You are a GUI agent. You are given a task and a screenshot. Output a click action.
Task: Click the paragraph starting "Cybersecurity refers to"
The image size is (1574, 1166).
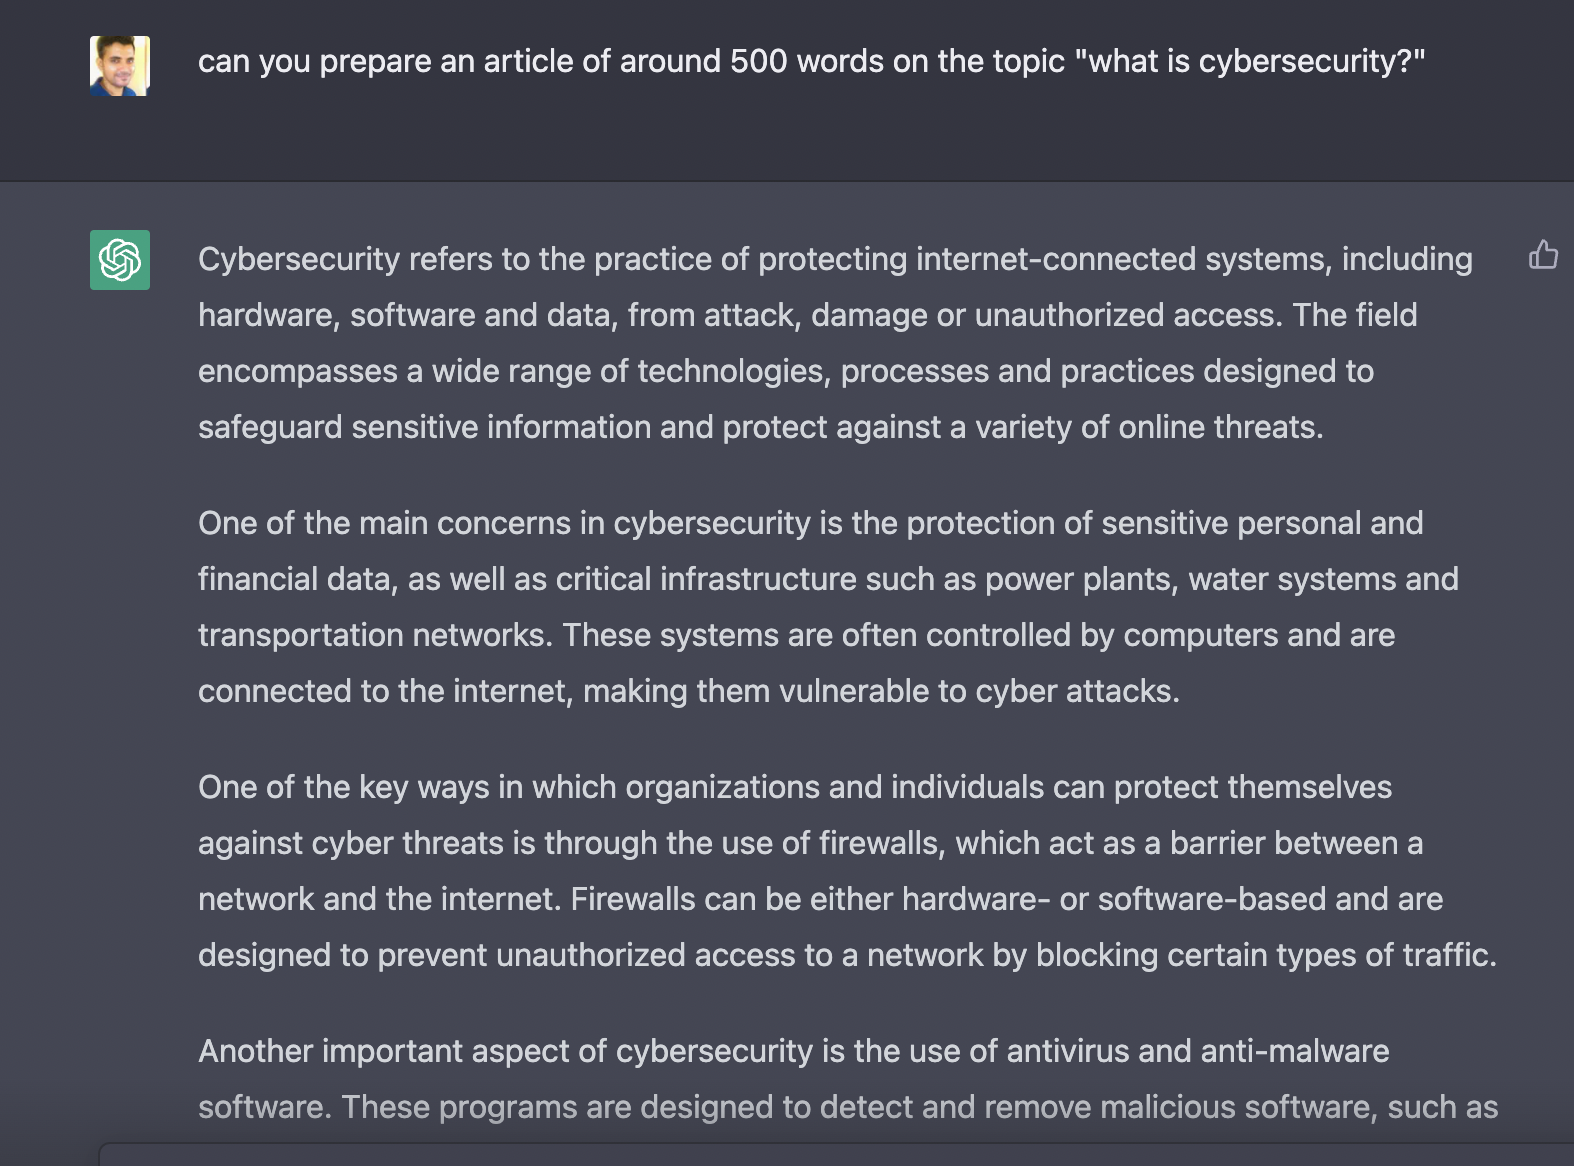click(x=835, y=343)
